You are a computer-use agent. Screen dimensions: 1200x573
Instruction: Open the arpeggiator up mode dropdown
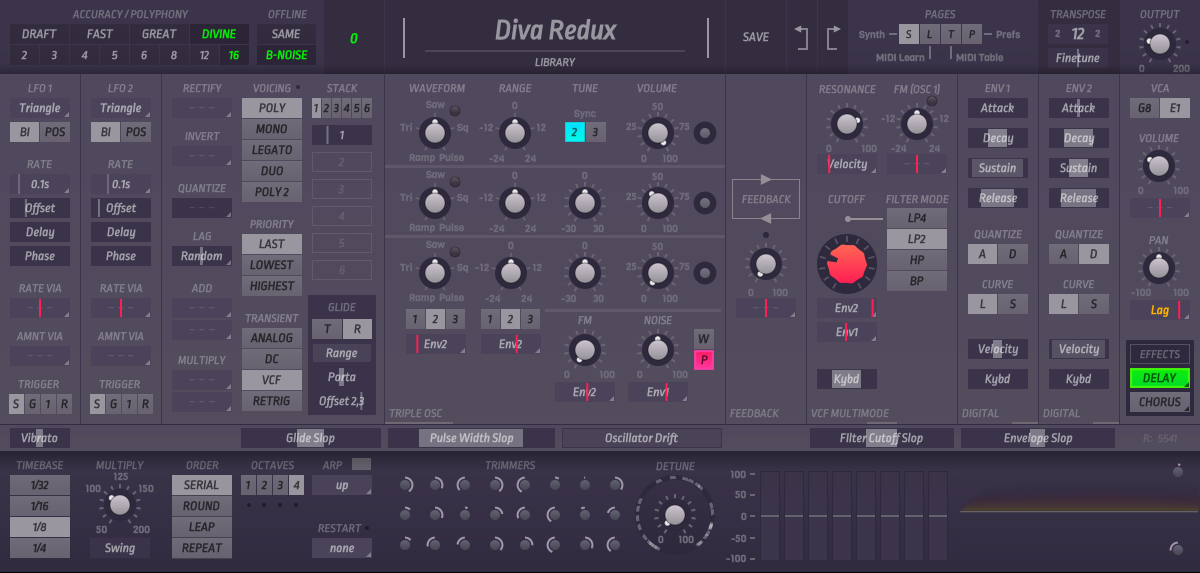click(x=342, y=485)
